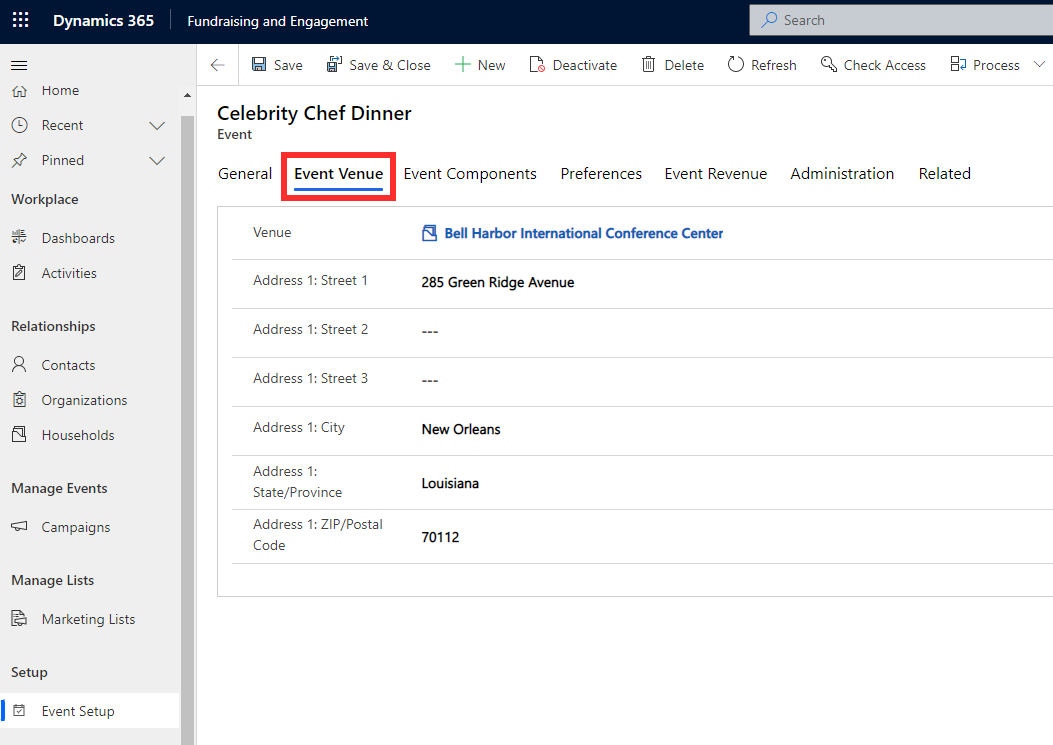Screen dimensions: 1053x745
Task: Click the Setup section header
Action: pyautogui.click(x=30, y=672)
